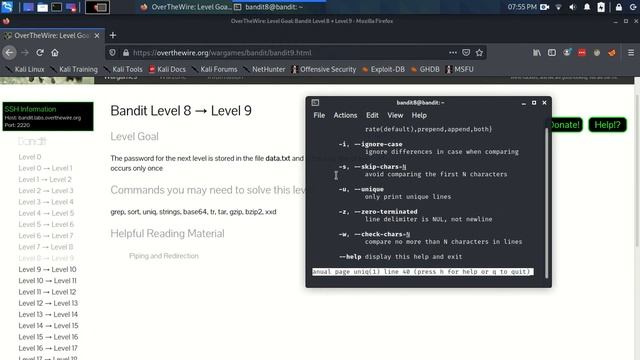The width and height of the screenshot is (640, 360).
Task: Click the terminal window menu icon in titlebar
Action: (315, 102)
